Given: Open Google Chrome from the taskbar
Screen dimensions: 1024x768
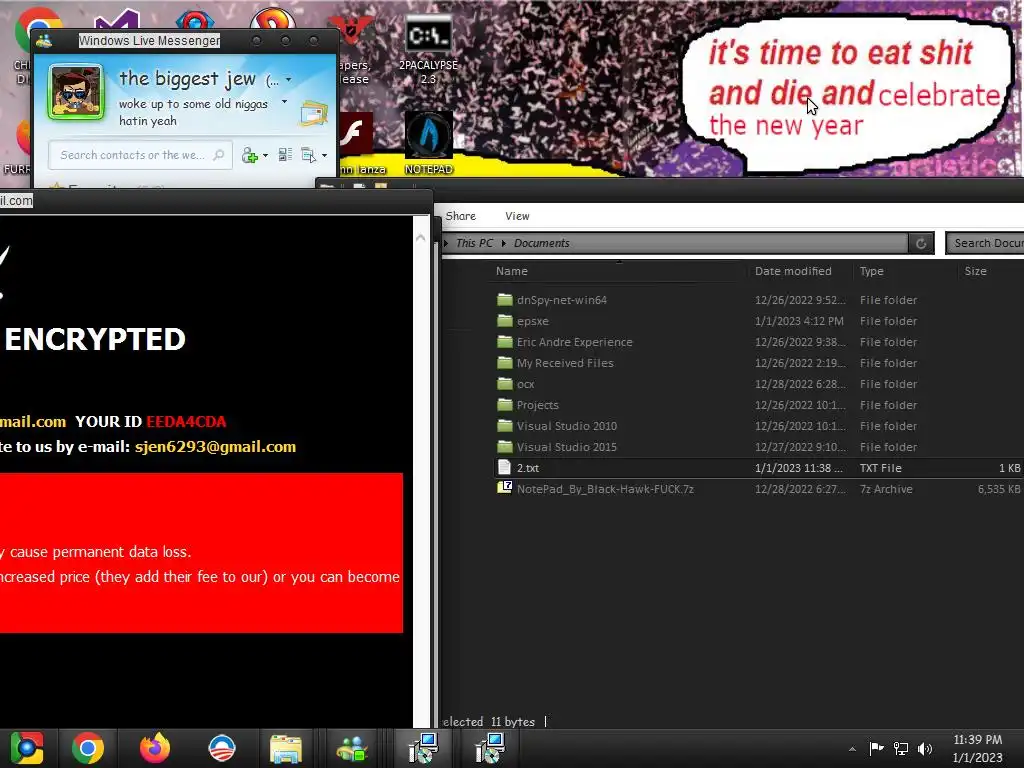Looking at the screenshot, I should point(88,748).
